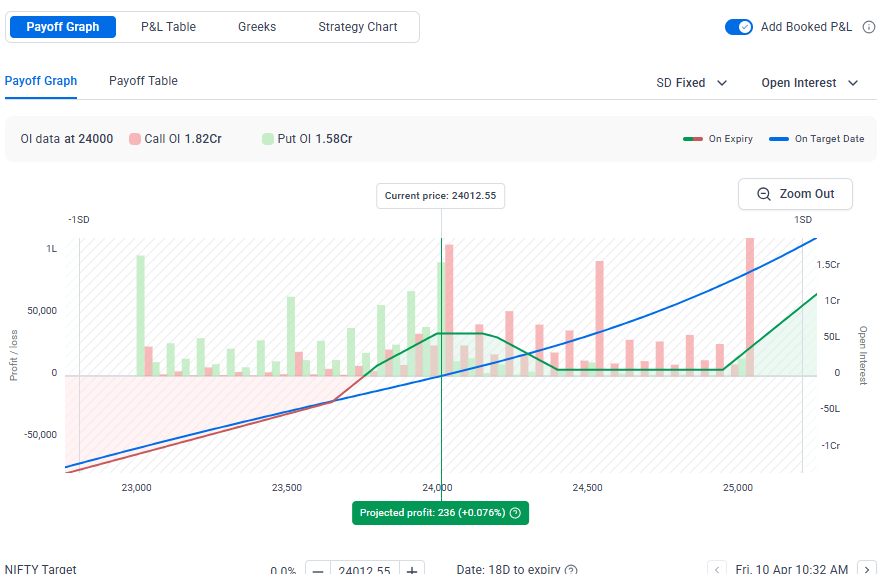Click the OI data at 24000 text
The height and width of the screenshot is (574, 888).
click(67, 139)
